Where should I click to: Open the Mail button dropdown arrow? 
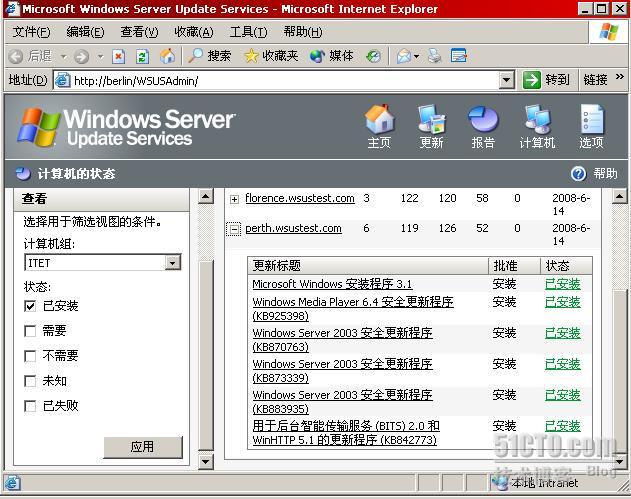pyautogui.click(x=417, y=56)
